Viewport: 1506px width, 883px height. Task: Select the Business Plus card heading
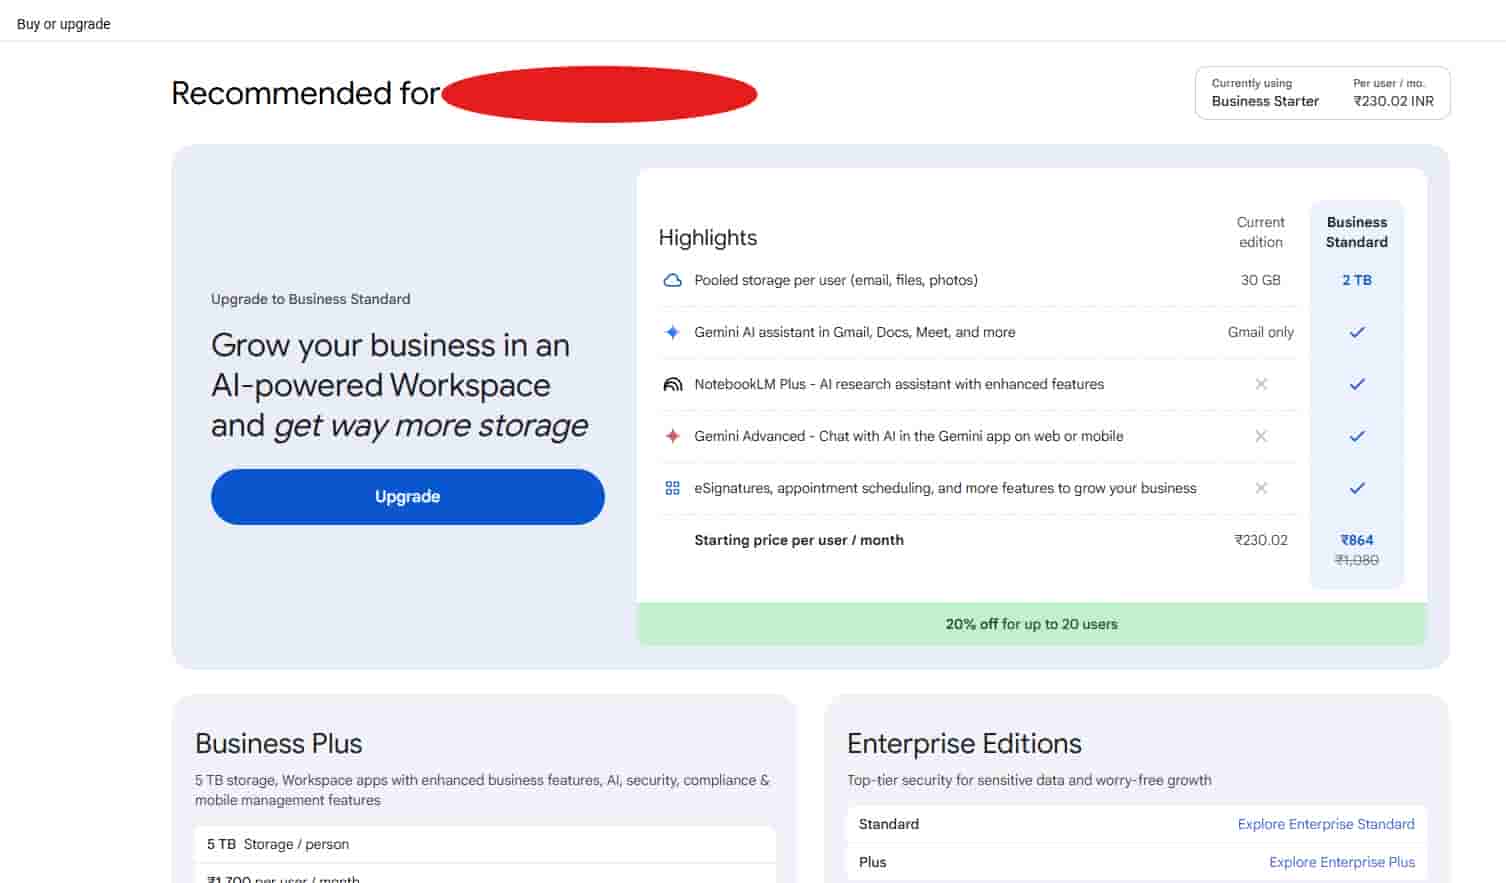(278, 744)
